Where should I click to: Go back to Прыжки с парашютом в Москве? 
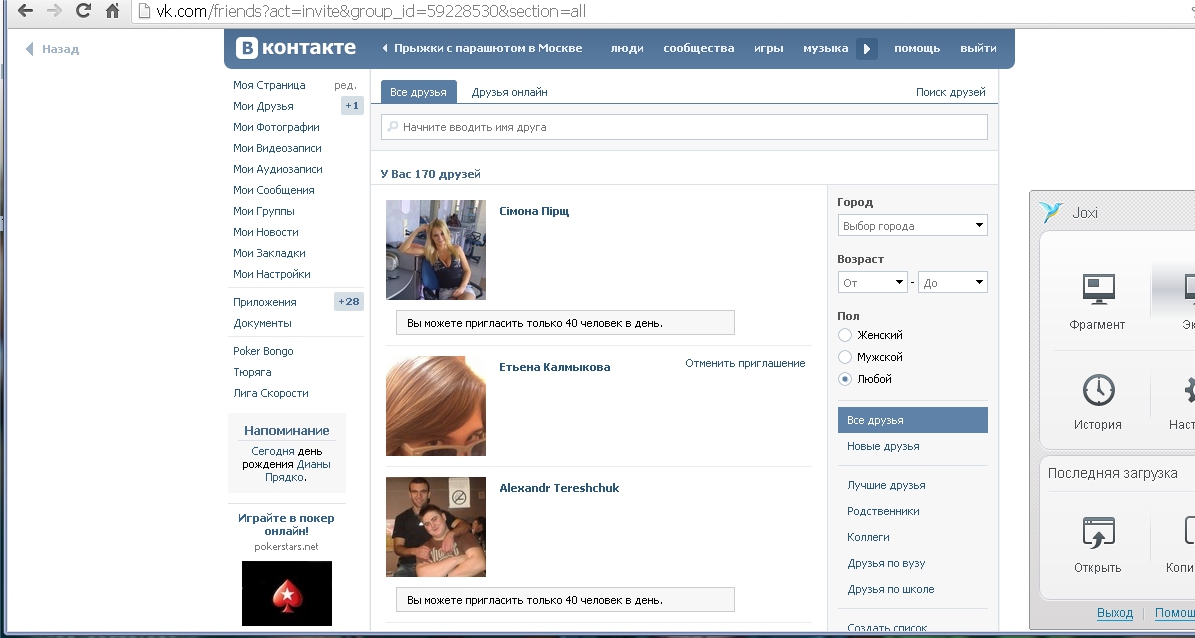(x=482, y=48)
